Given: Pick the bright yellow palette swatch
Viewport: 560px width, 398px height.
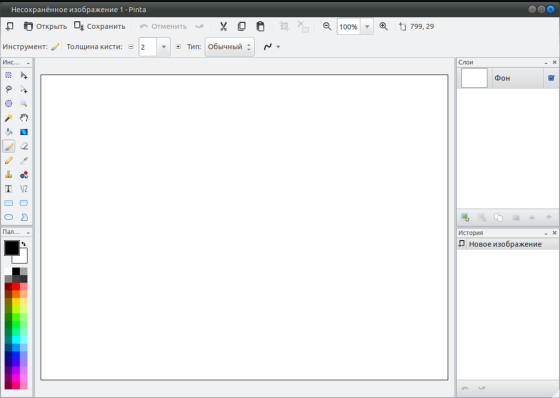Looking at the screenshot, I should pos(16,302).
